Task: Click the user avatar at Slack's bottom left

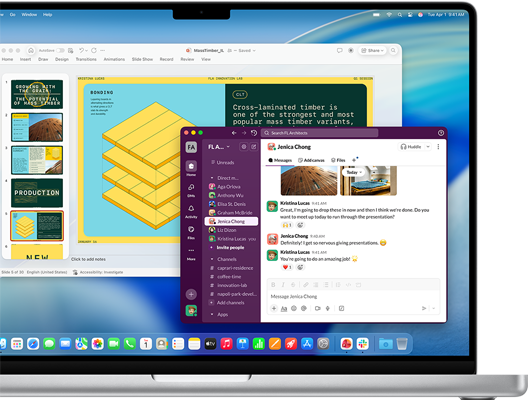Action: point(191,310)
